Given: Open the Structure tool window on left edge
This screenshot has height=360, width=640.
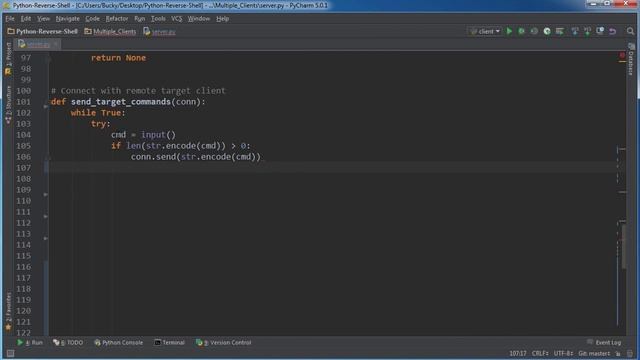Looking at the screenshot, I should click(x=9, y=105).
